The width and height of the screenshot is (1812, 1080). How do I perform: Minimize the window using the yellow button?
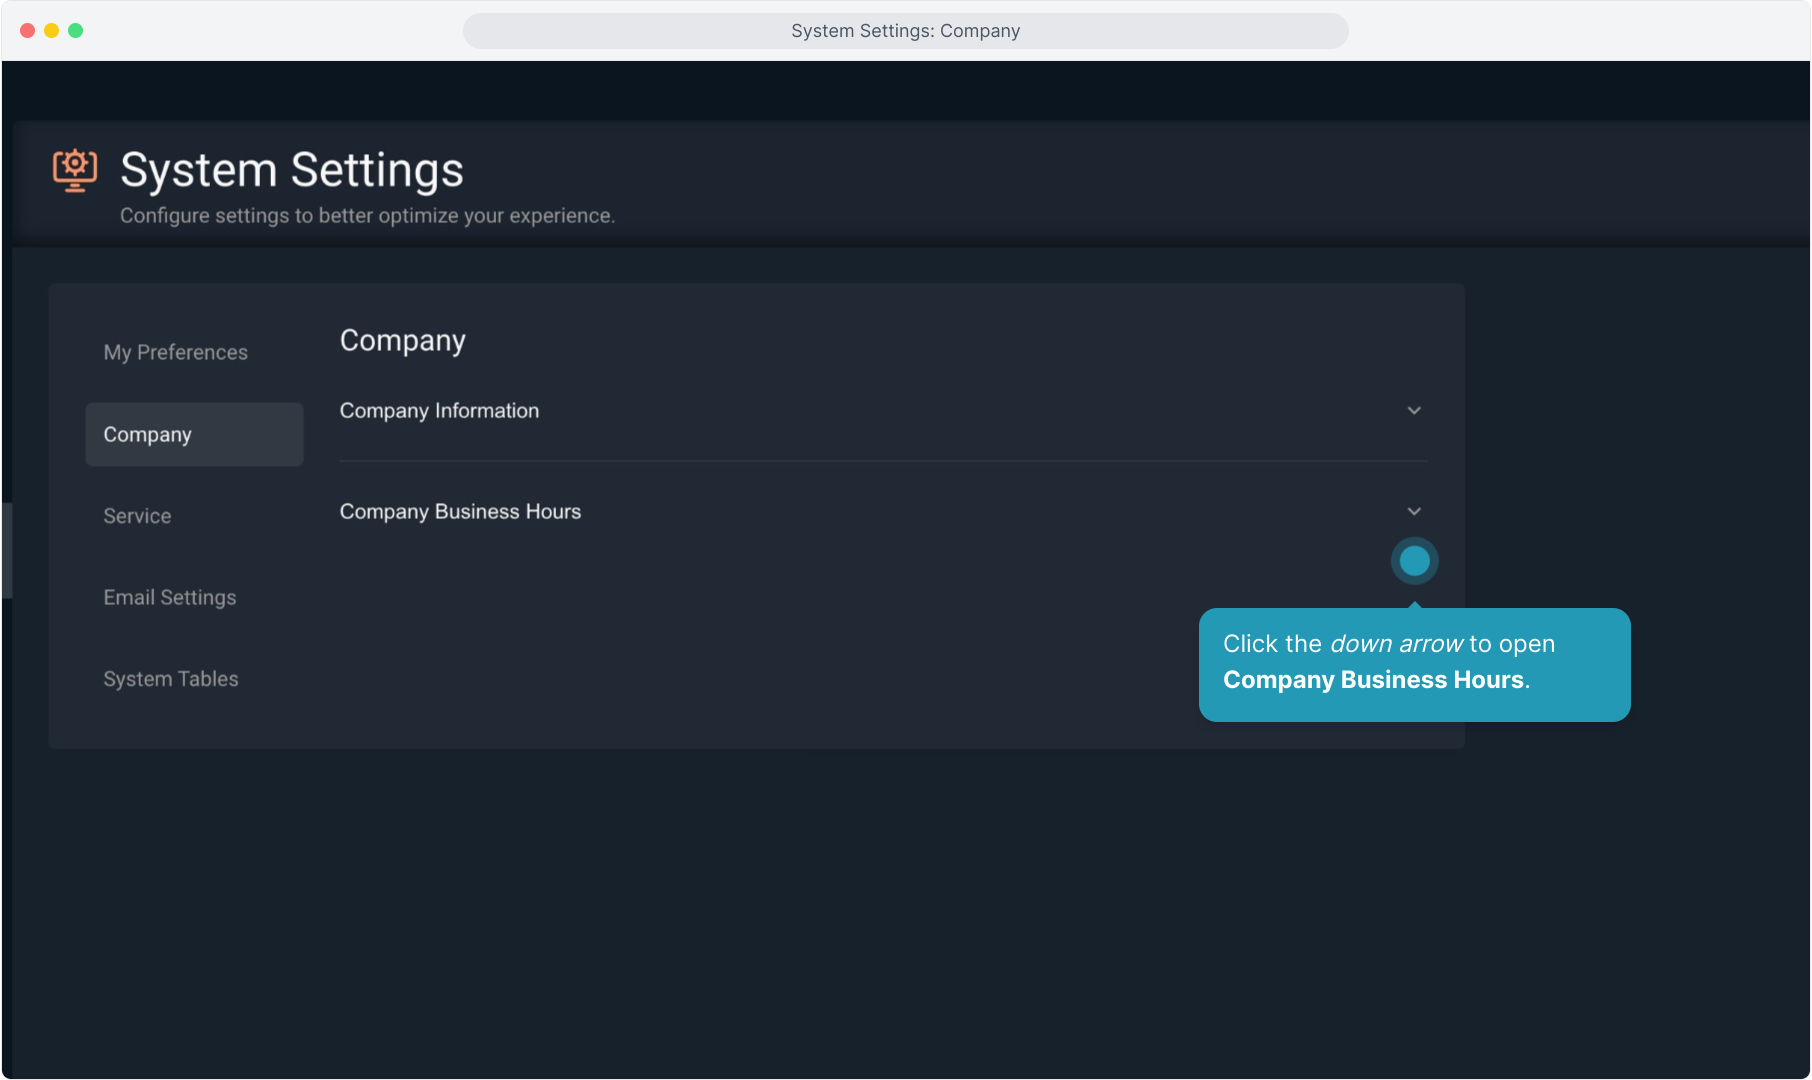pos(52,31)
